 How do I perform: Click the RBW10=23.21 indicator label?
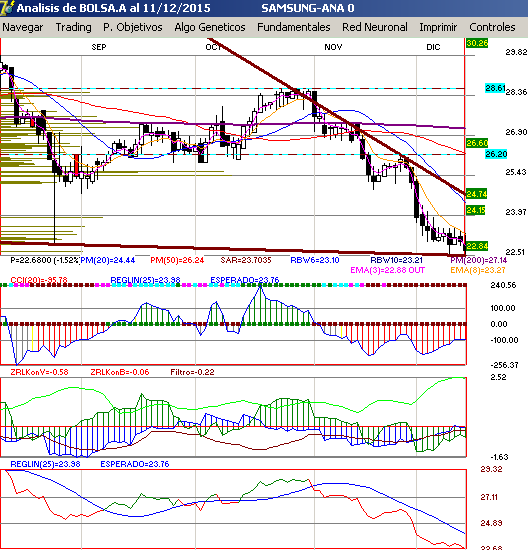[396, 260]
